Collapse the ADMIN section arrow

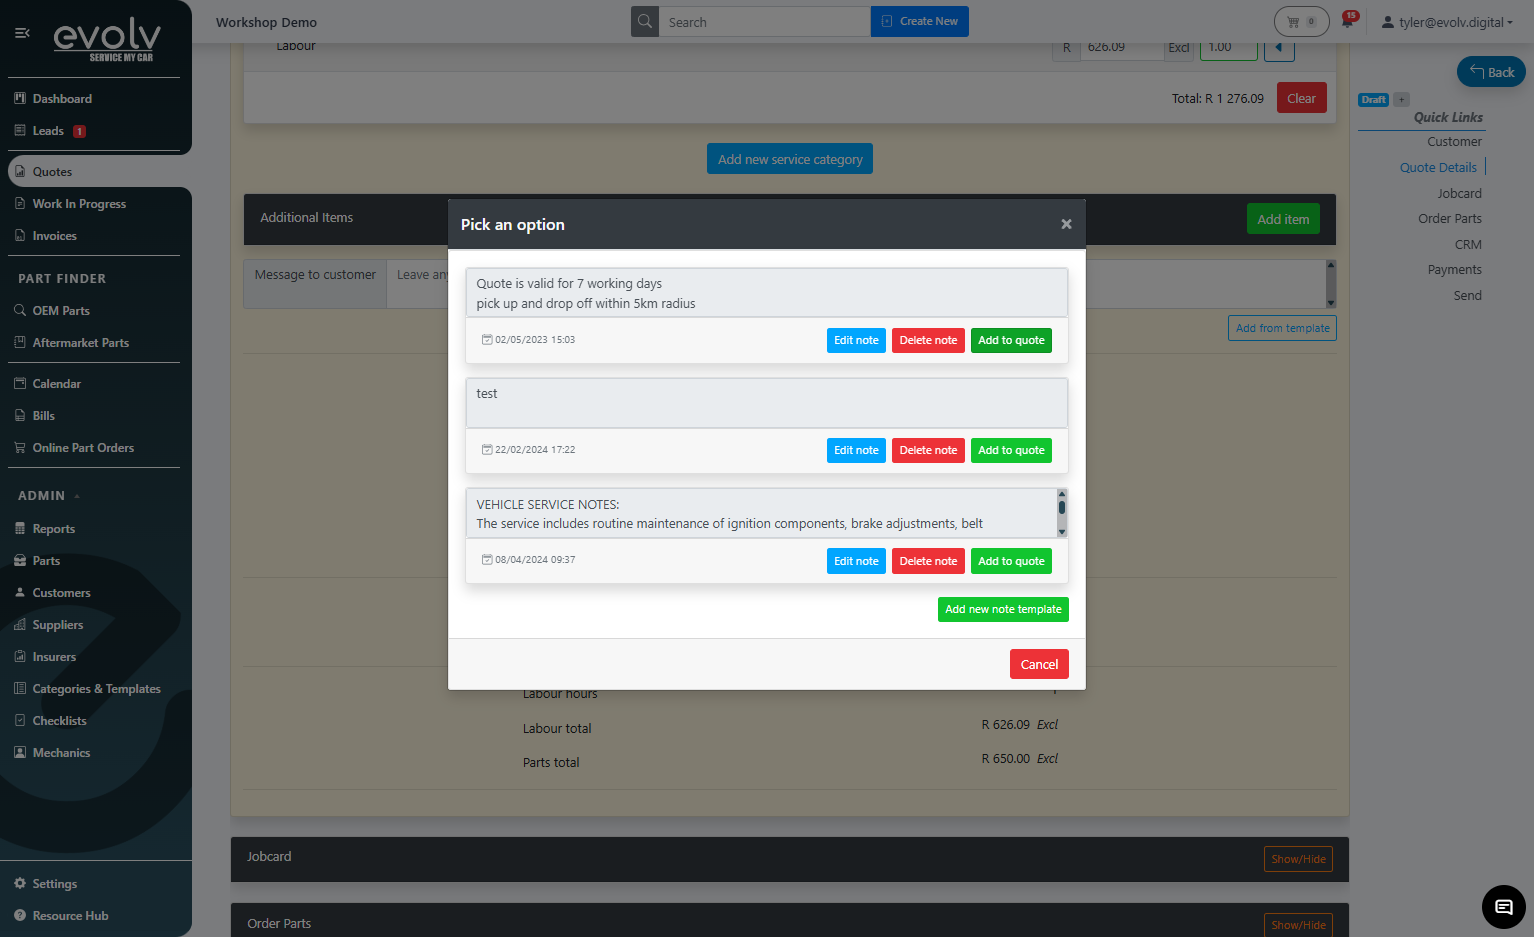click(x=77, y=496)
